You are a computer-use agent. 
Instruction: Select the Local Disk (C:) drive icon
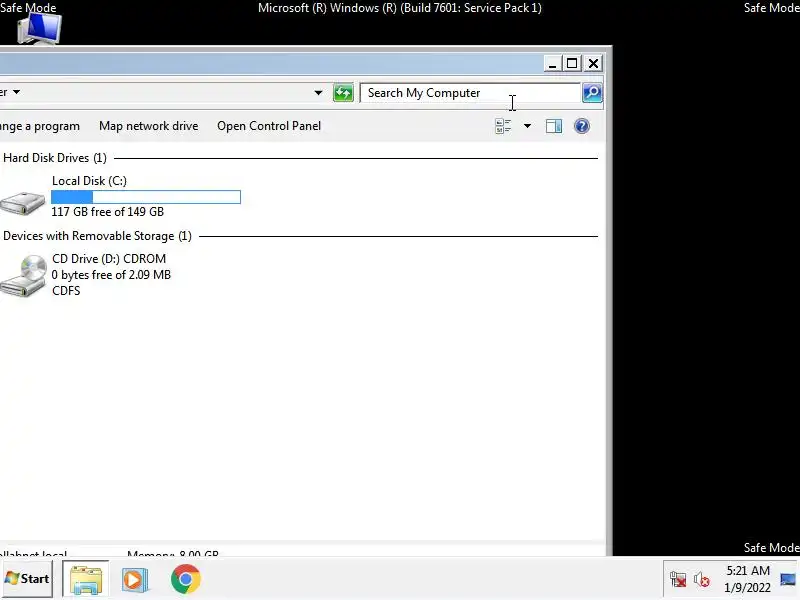(22, 203)
